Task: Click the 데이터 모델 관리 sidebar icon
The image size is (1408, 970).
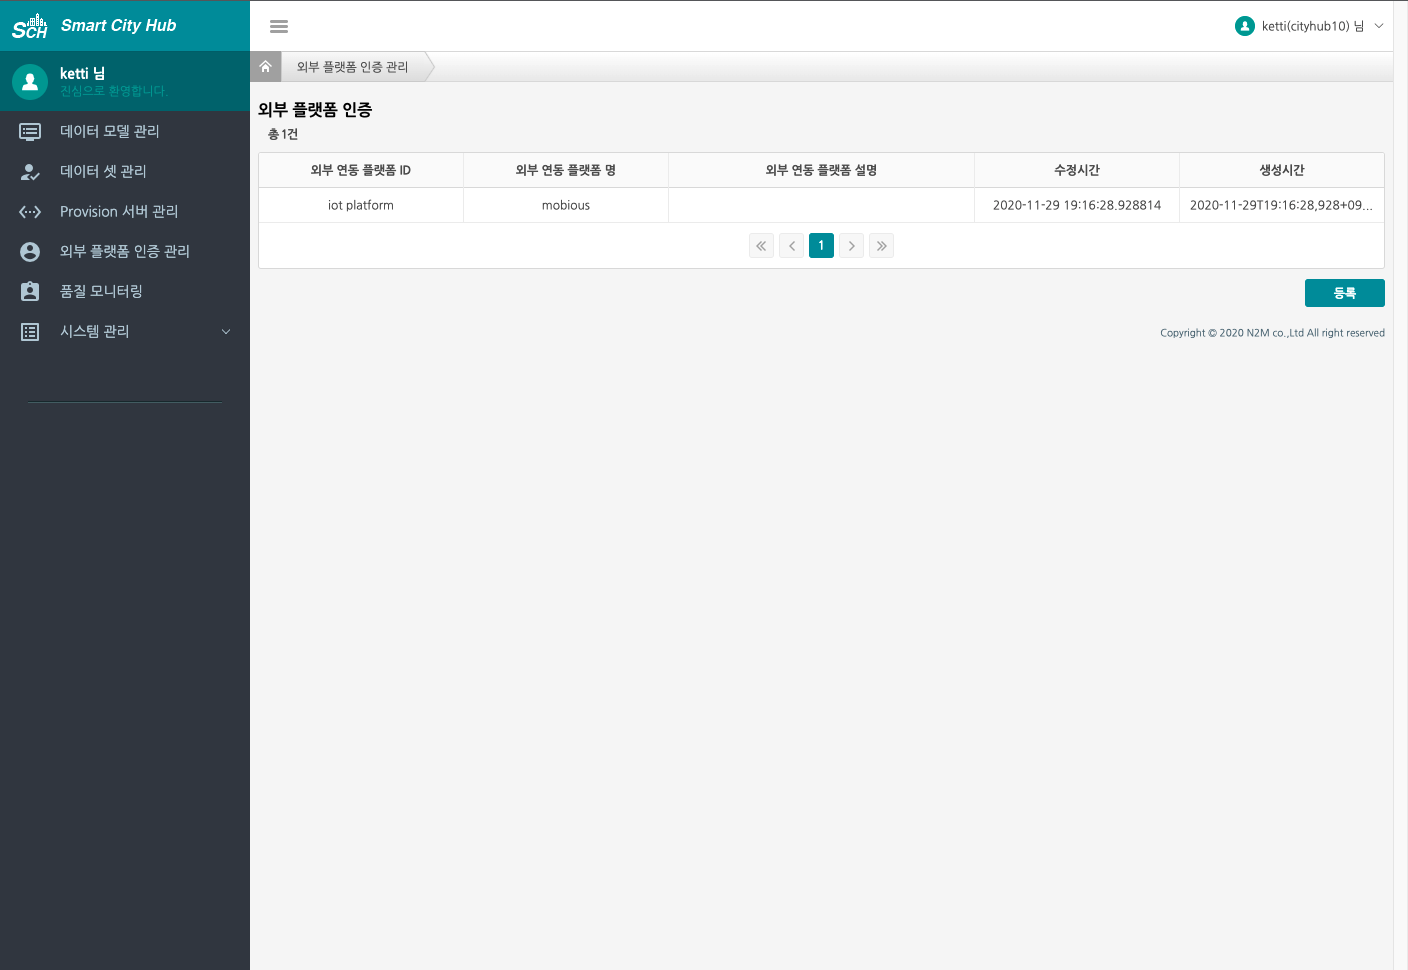Action: 30,131
